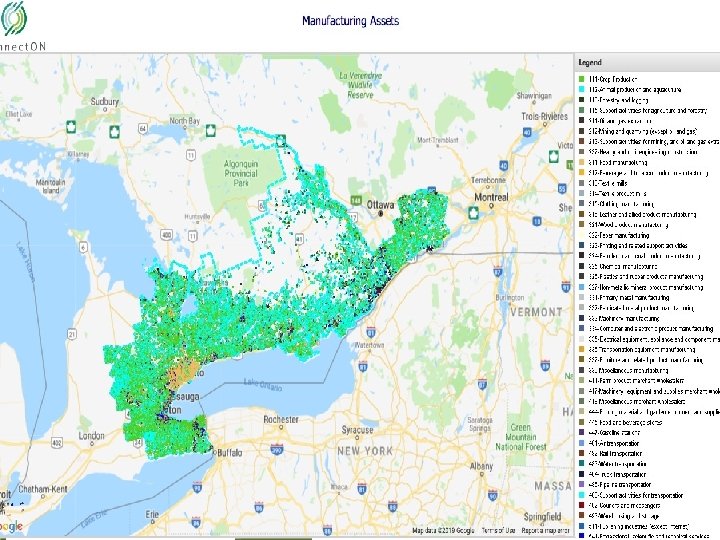Select Truck transportation legend entry
The height and width of the screenshot is (540, 720).
(x=617, y=474)
